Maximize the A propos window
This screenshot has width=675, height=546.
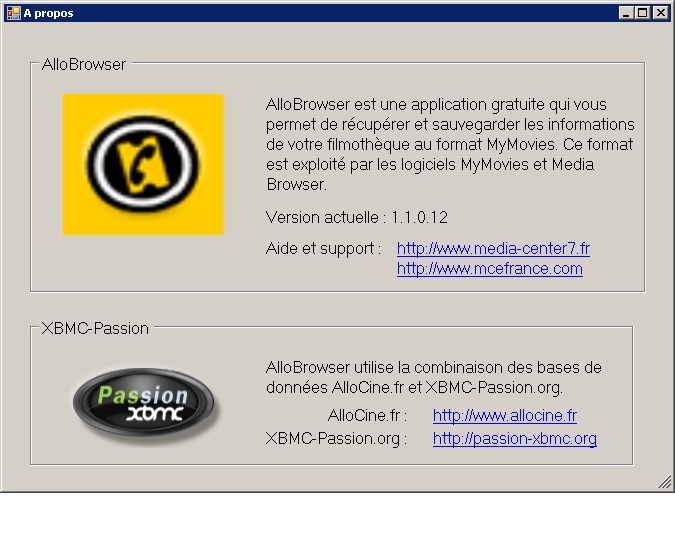click(x=642, y=13)
